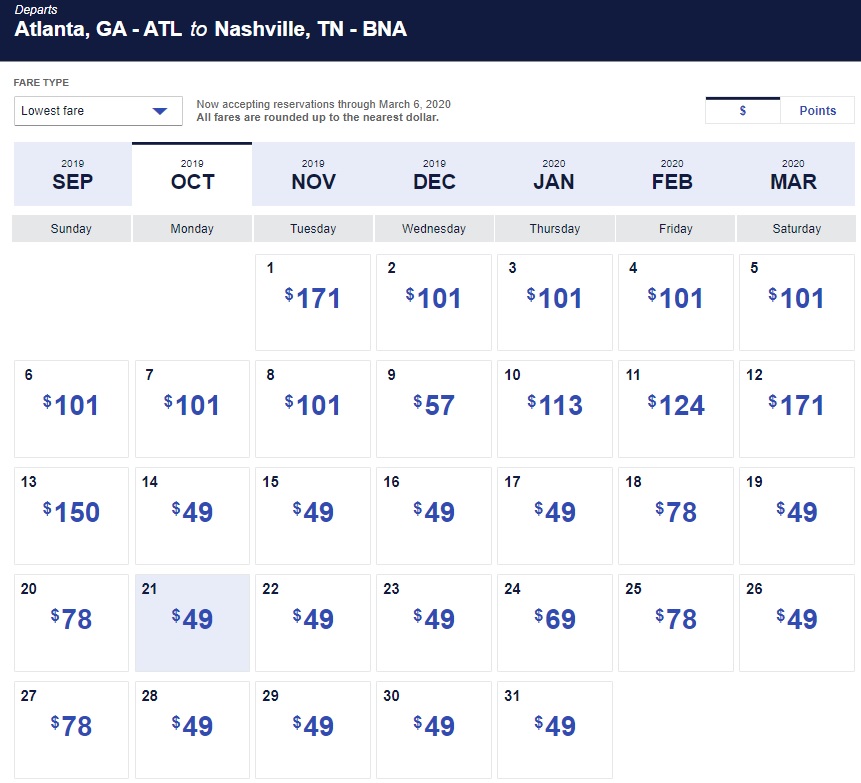Select October 10 fare of $113
The image size is (861, 783).
[x=555, y=408]
